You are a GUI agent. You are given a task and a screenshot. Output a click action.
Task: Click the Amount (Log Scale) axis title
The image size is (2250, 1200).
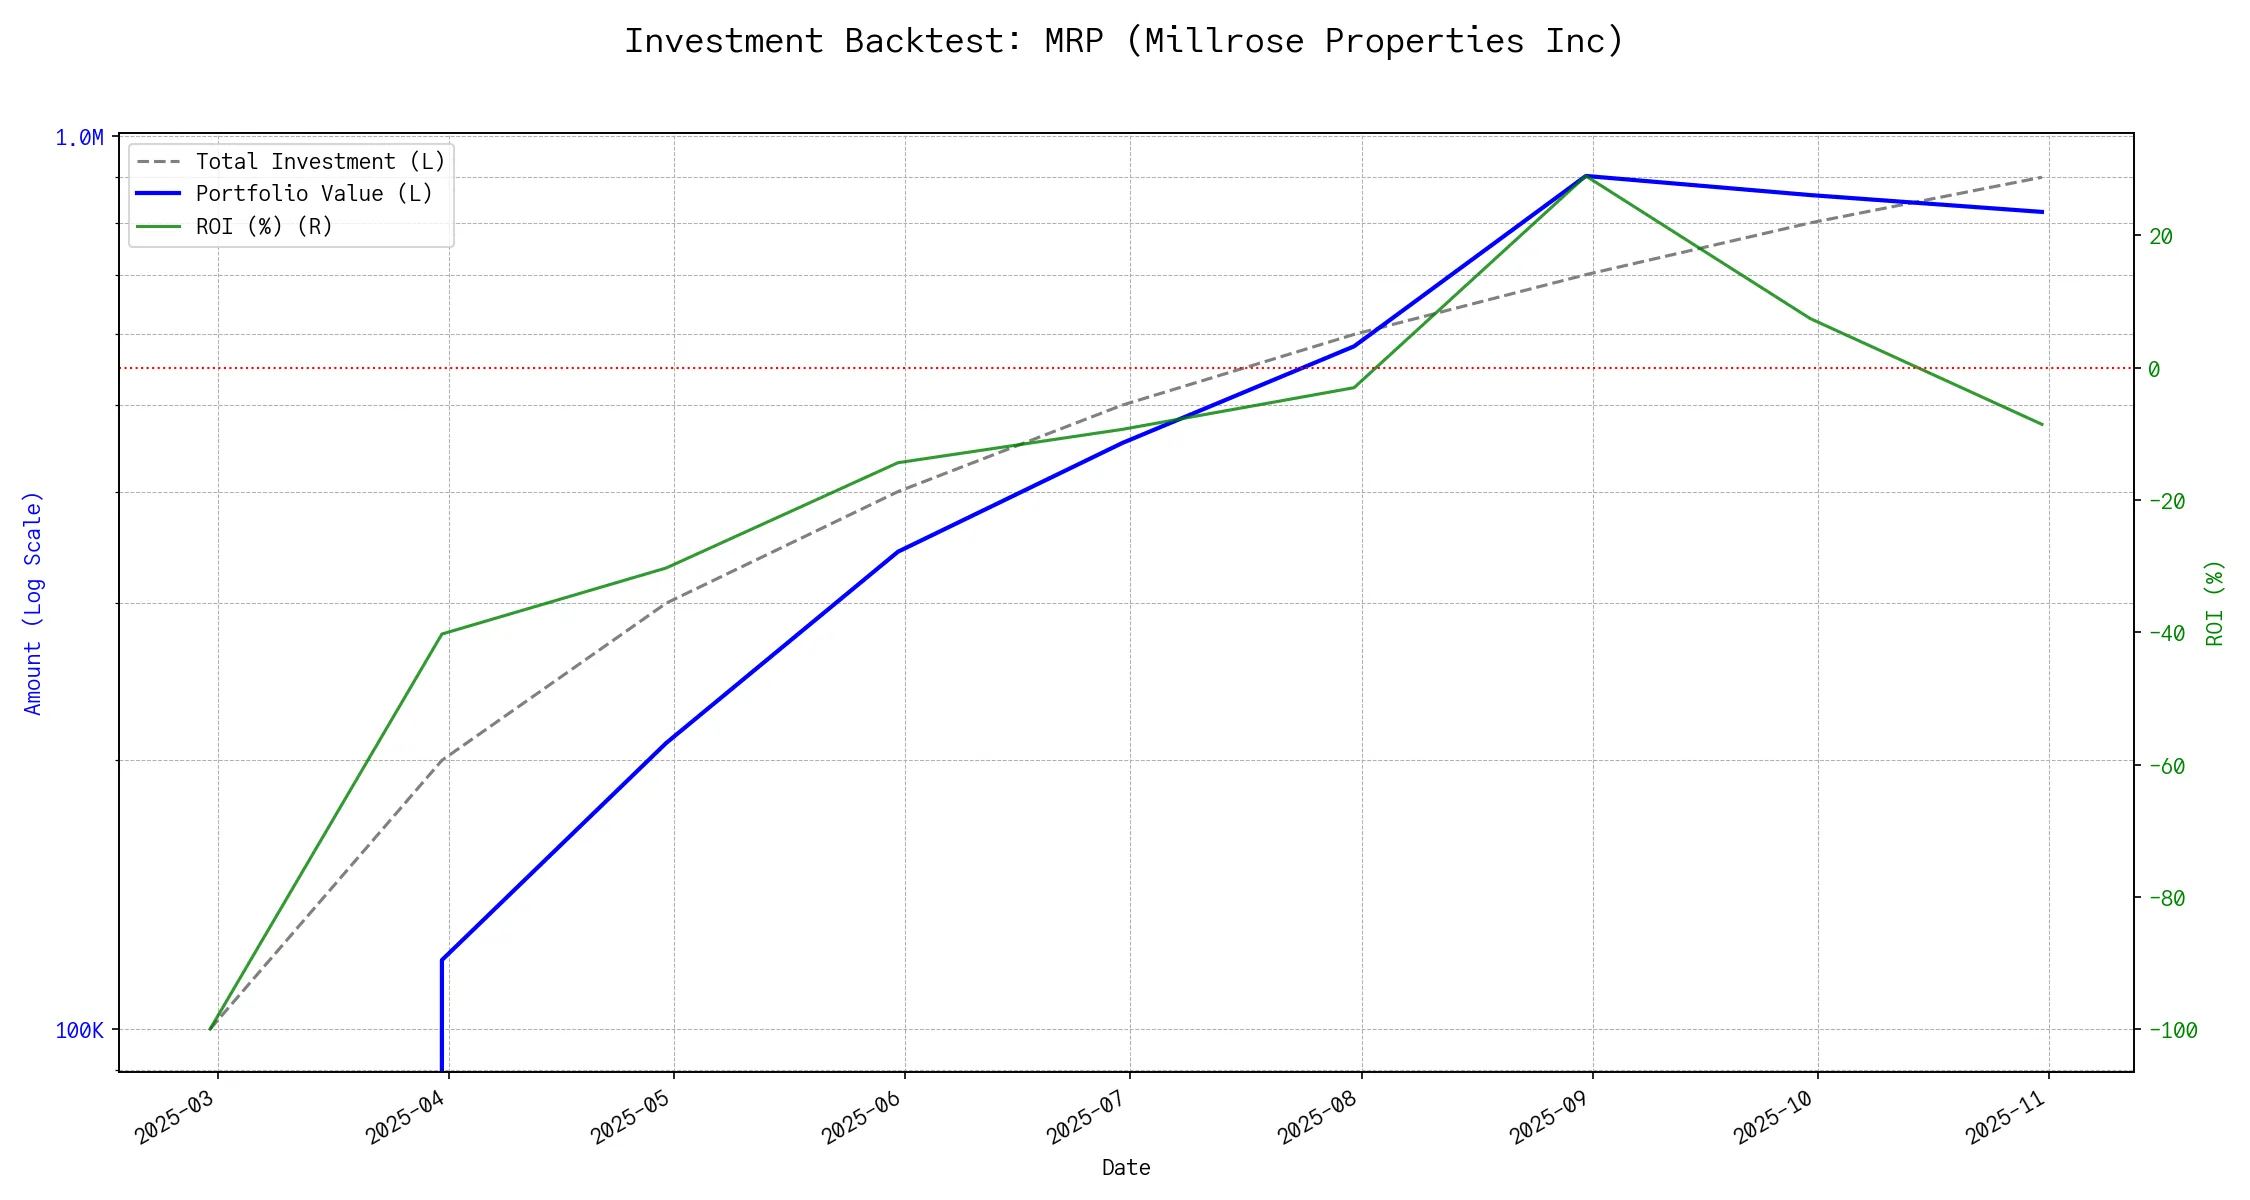click(x=33, y=603)
